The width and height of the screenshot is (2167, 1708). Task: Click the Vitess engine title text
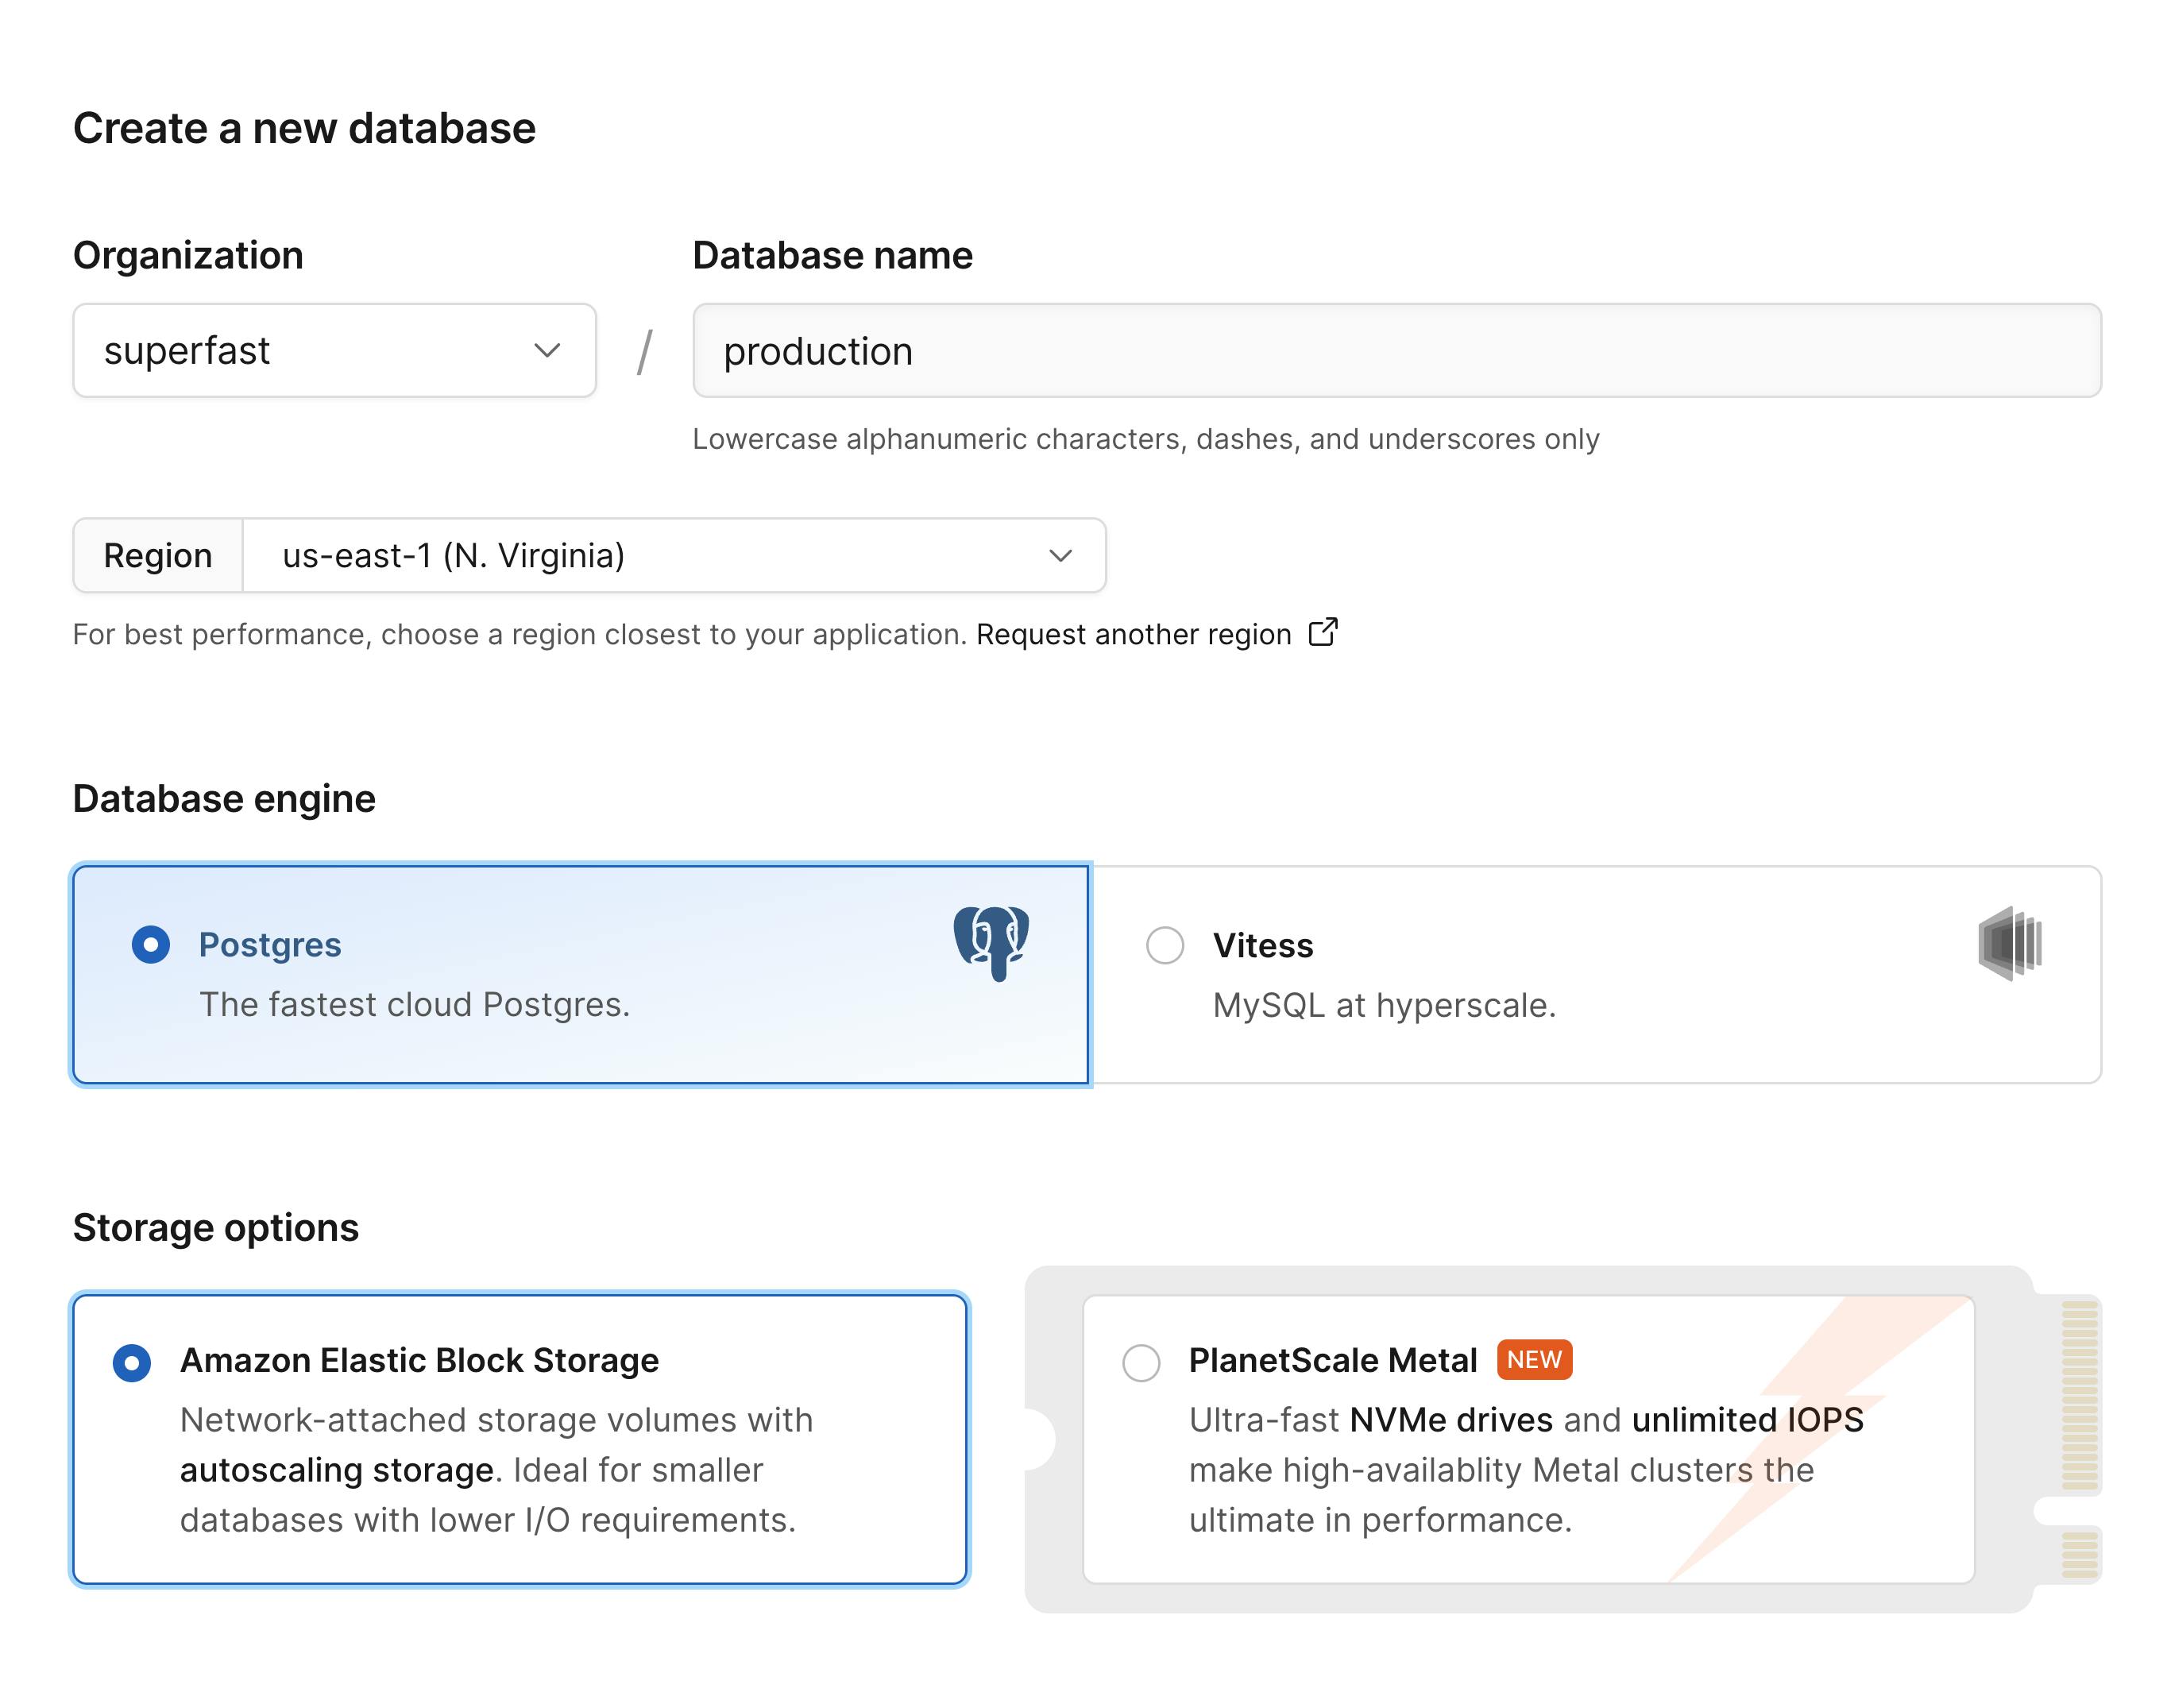pyautogui.click(x=1262, y=945)
